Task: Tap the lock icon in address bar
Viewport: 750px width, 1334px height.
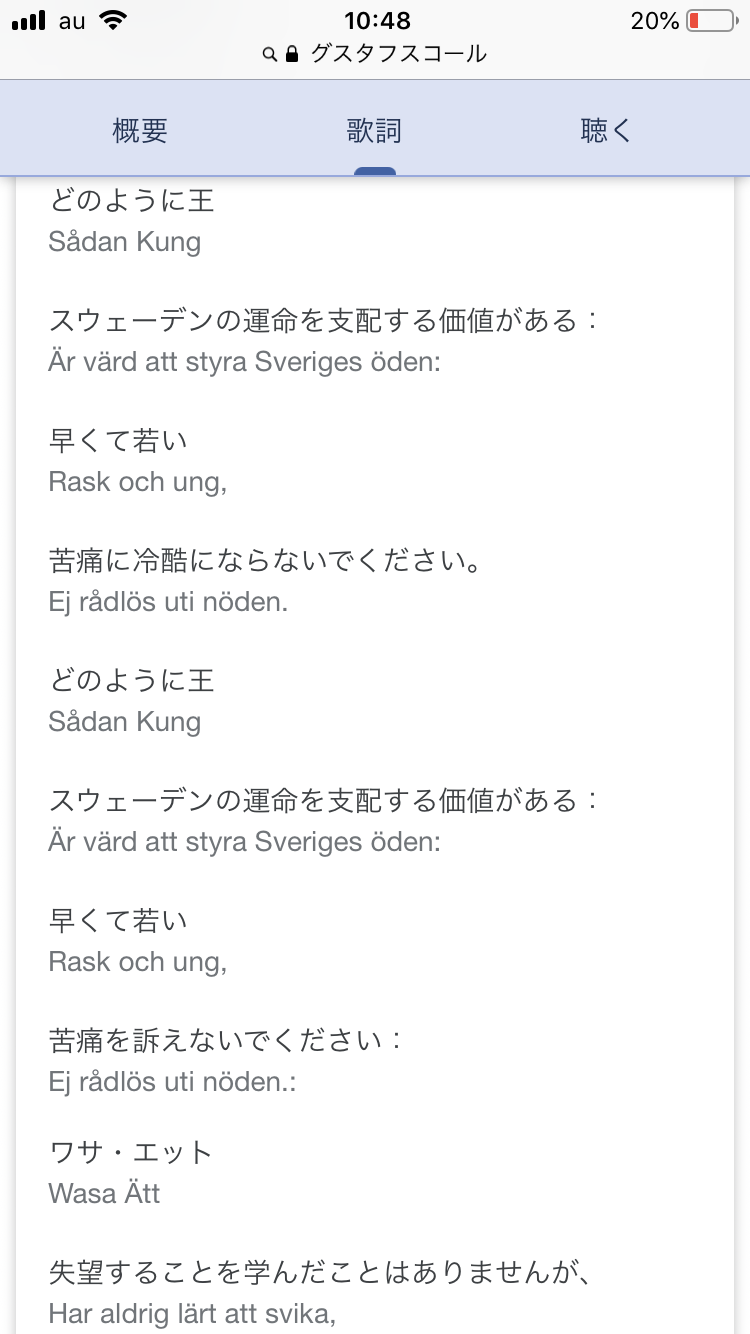Action: [292, 54]
